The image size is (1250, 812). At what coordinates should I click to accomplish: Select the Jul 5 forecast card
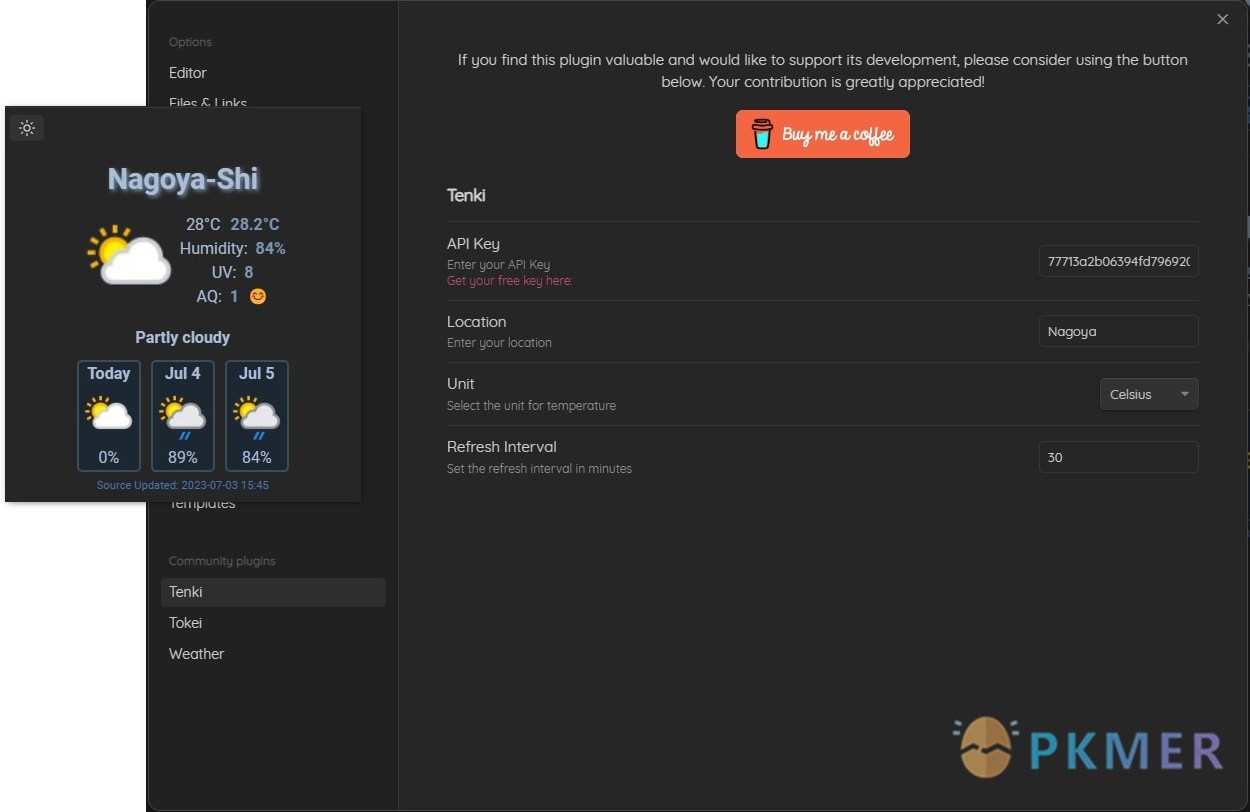257,416
